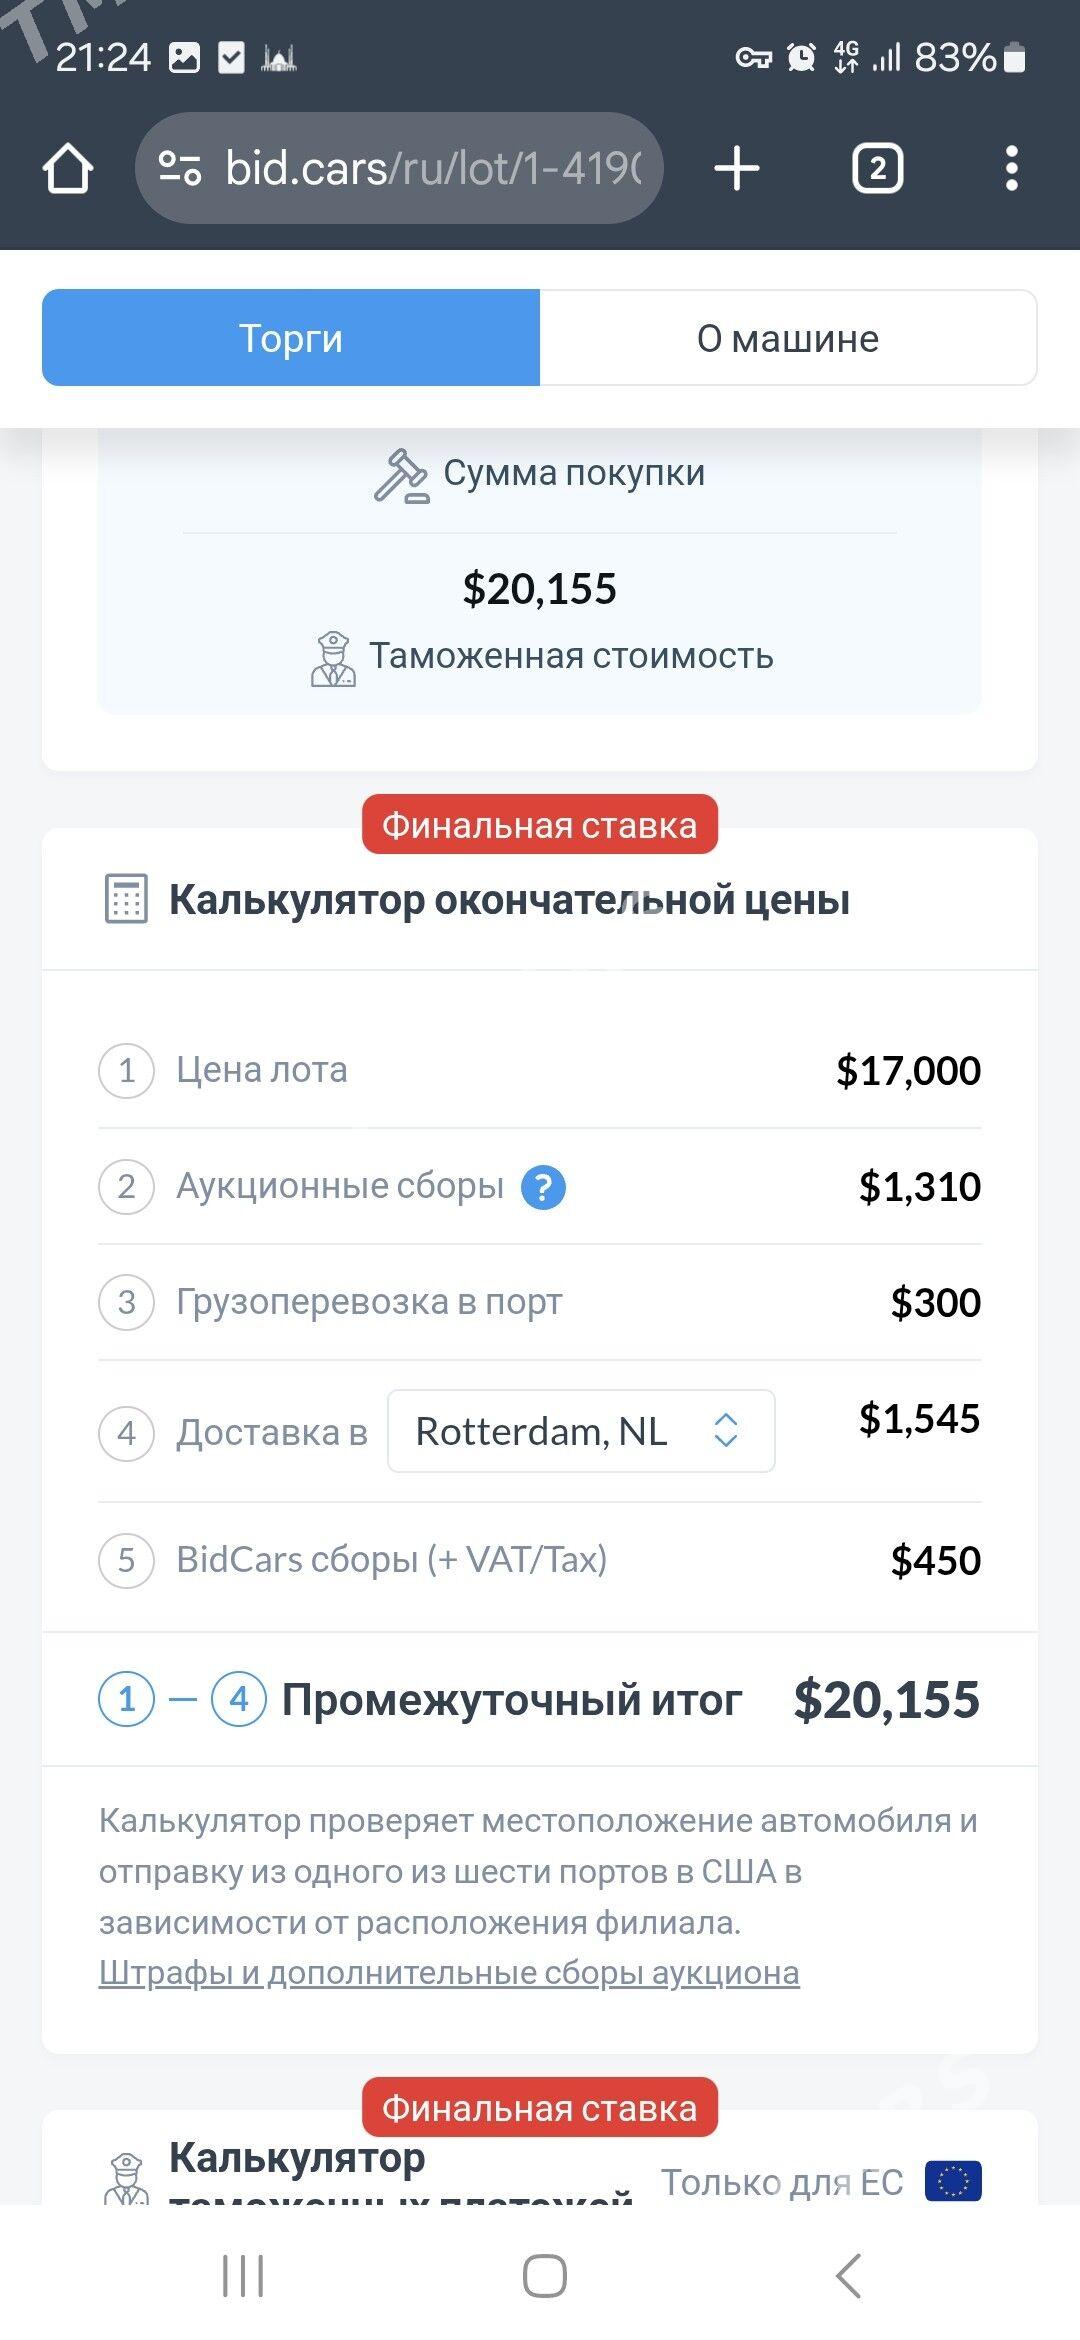Open the Штрафы и дополнительные сборы аукциона link
Viewport: 1080px width, 2340px height.
[x=449, y=1973]
